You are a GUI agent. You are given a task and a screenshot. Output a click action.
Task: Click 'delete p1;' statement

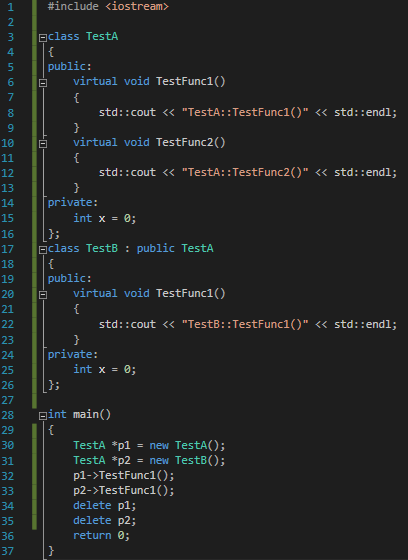pos(105,506)
